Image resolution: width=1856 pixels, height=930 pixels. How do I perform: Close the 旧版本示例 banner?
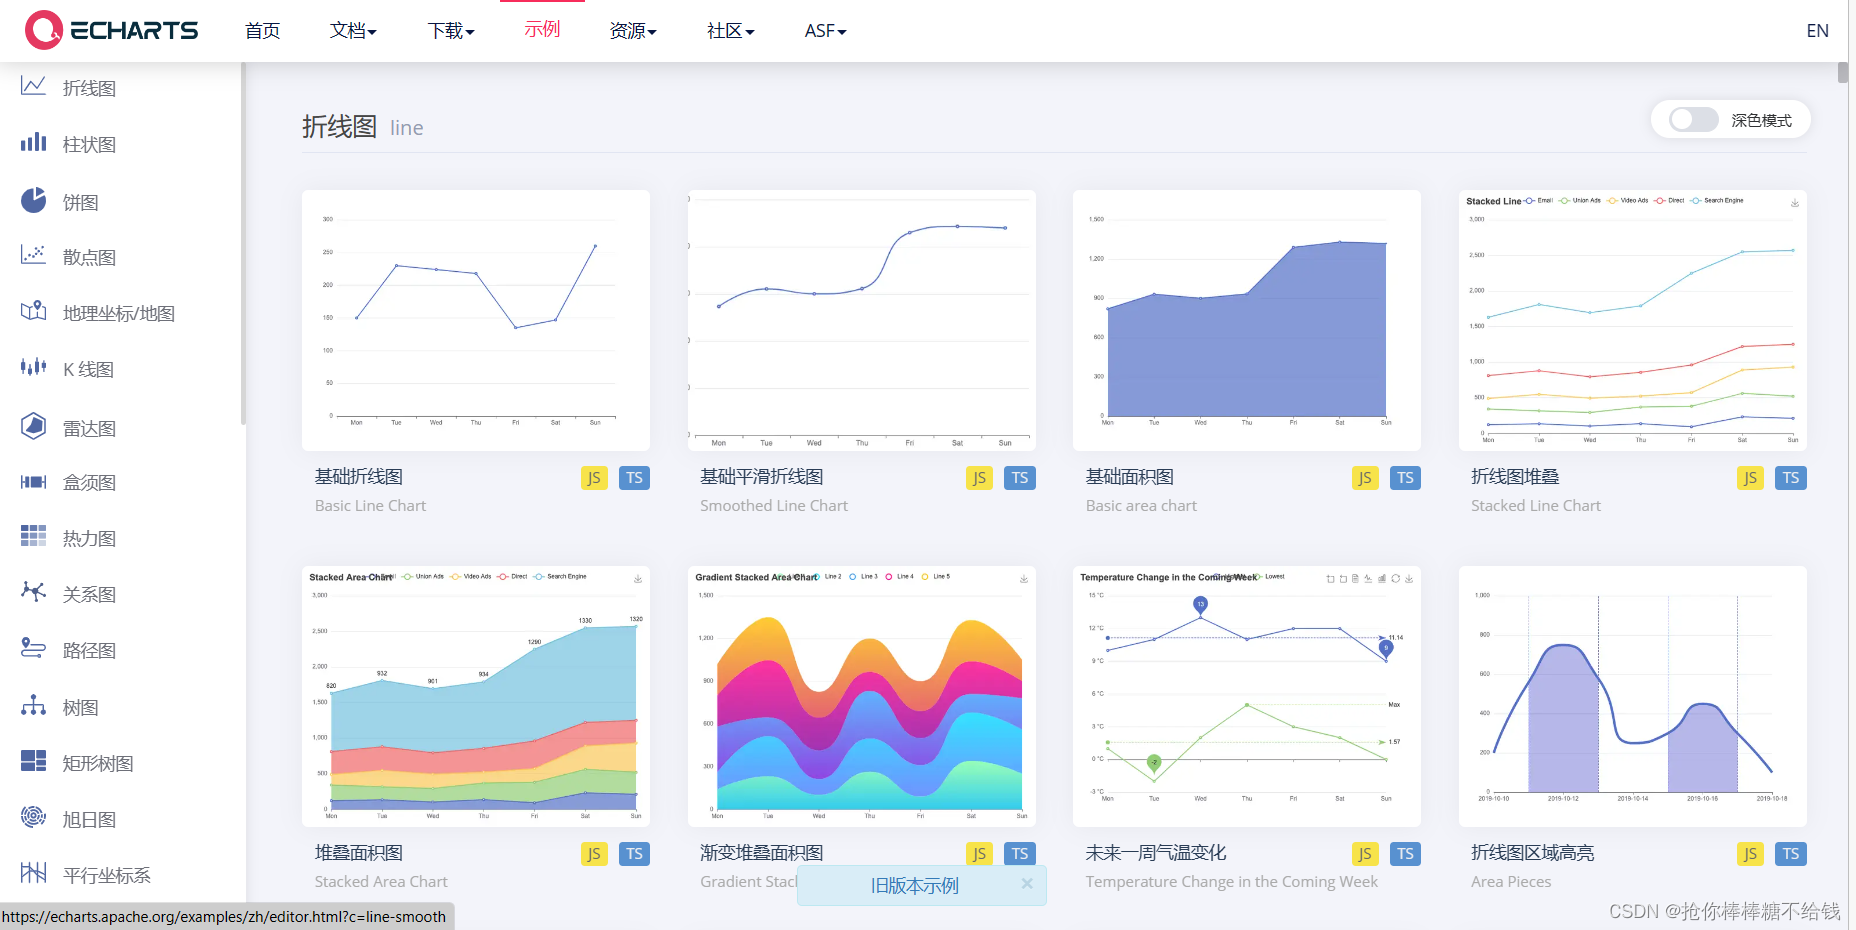point(1027,884)
